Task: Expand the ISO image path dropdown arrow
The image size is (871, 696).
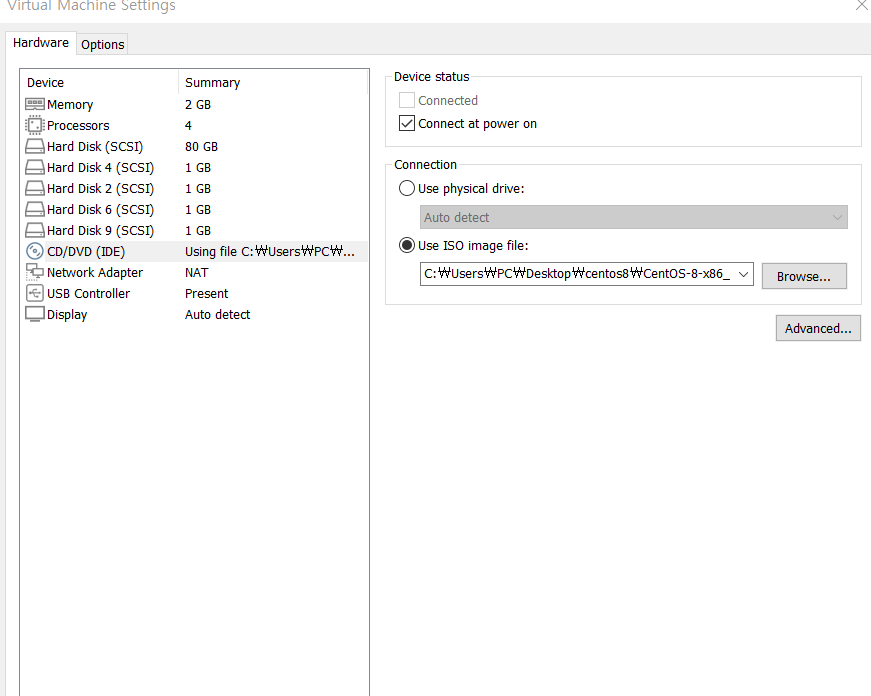Action: pos(743,274)
